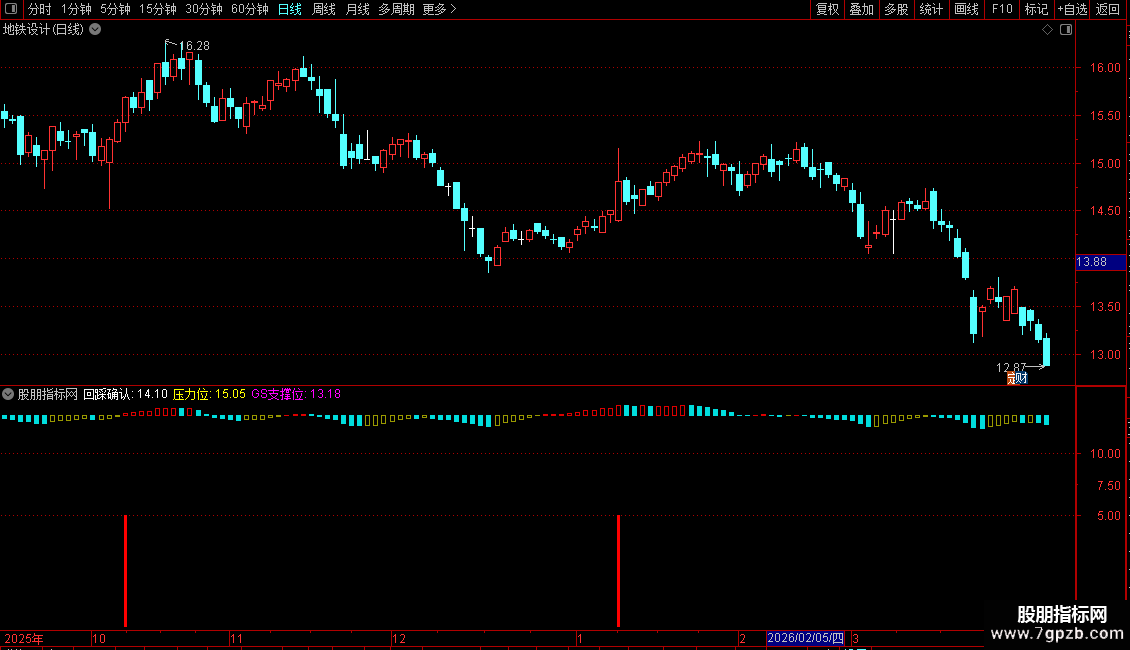This screenshot has width=1130, height=650.
Task: Click the 16.28 high price label
Action: point(195,46)
